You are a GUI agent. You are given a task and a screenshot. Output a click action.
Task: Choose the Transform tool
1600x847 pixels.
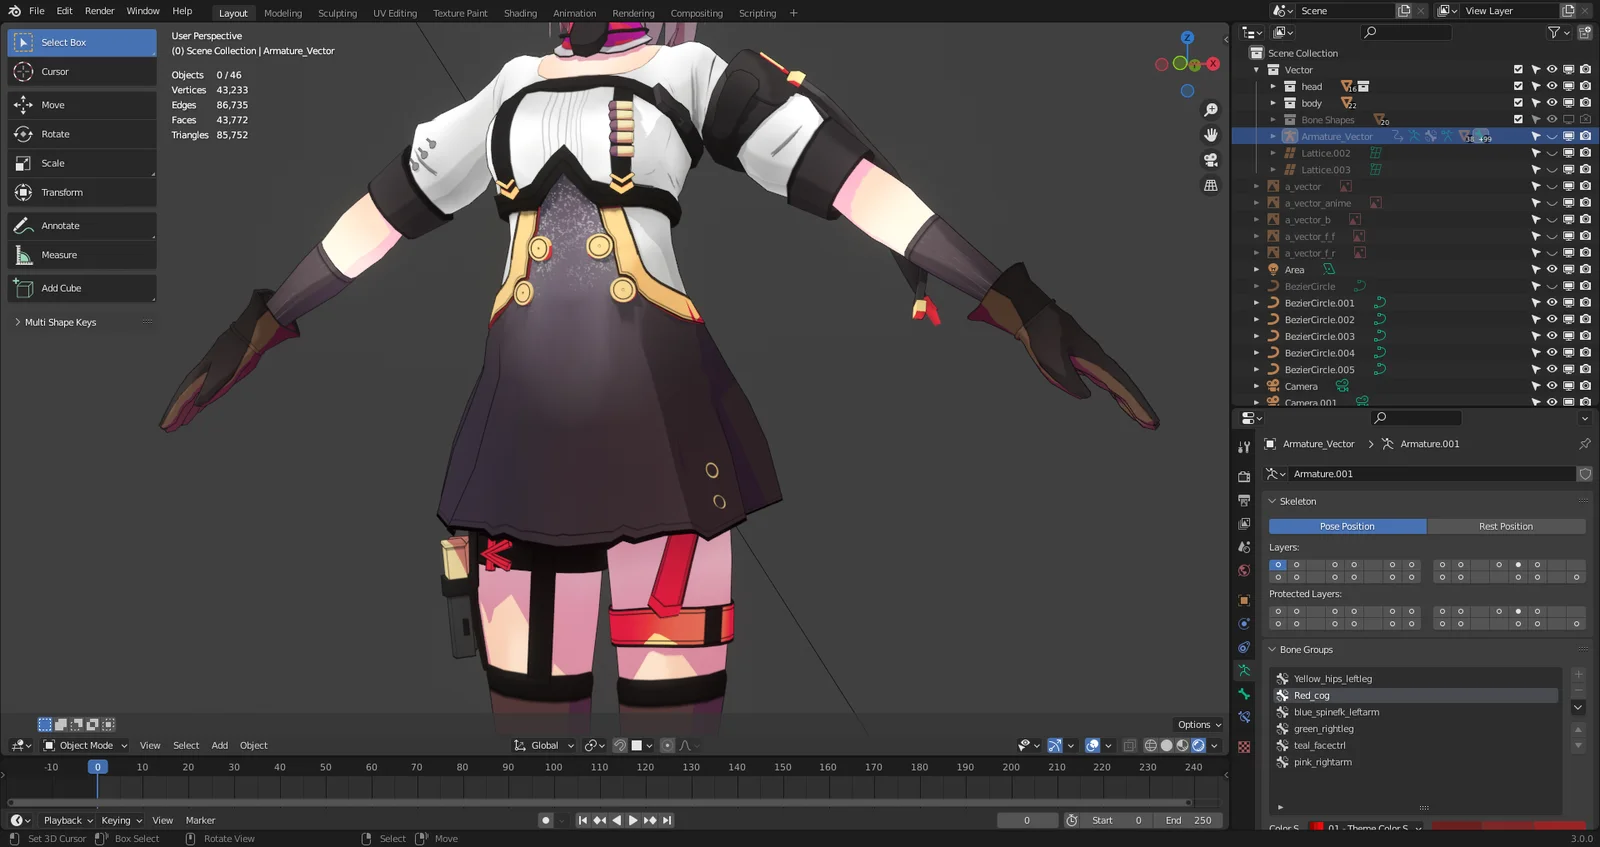point(82,192)
